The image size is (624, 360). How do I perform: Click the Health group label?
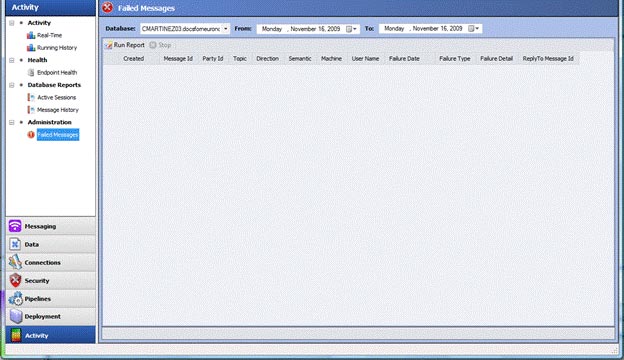37,60
